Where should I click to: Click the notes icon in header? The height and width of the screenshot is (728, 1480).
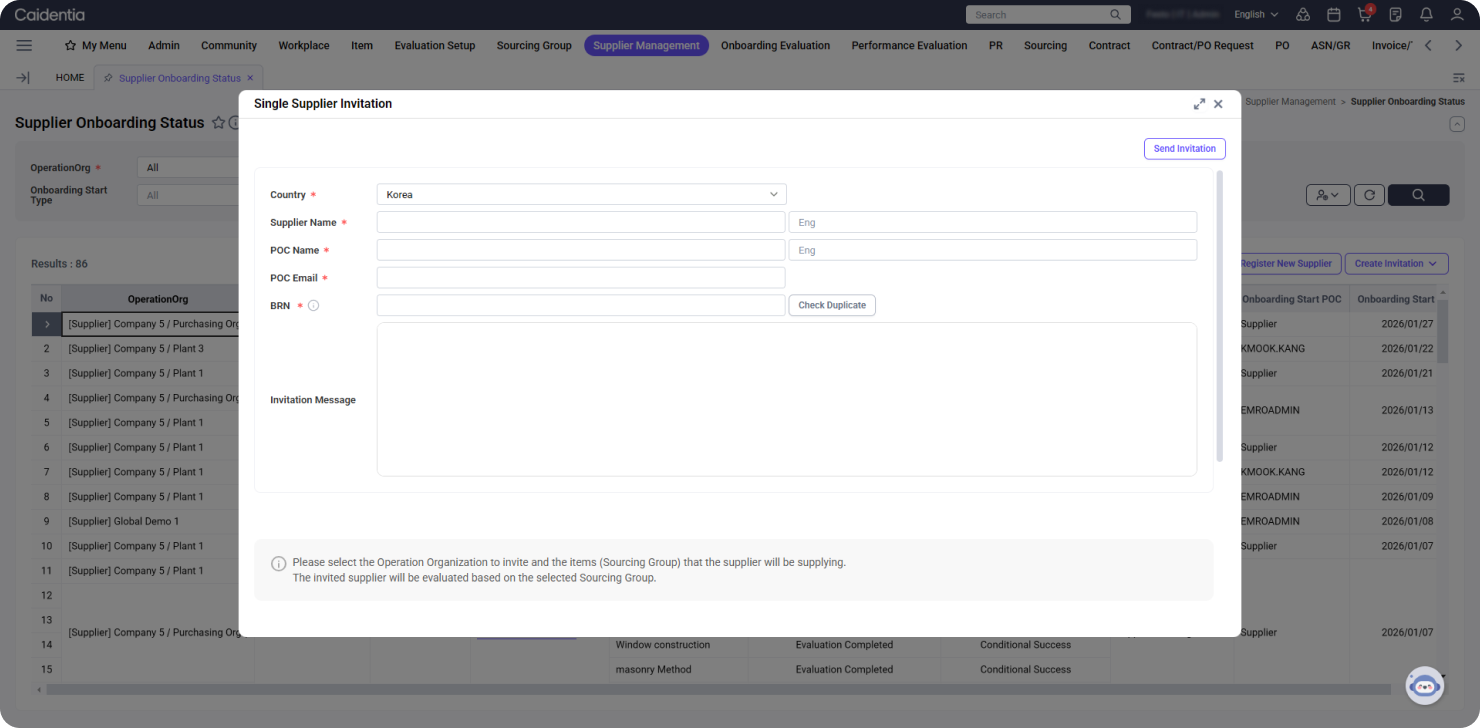[1395, 15]
